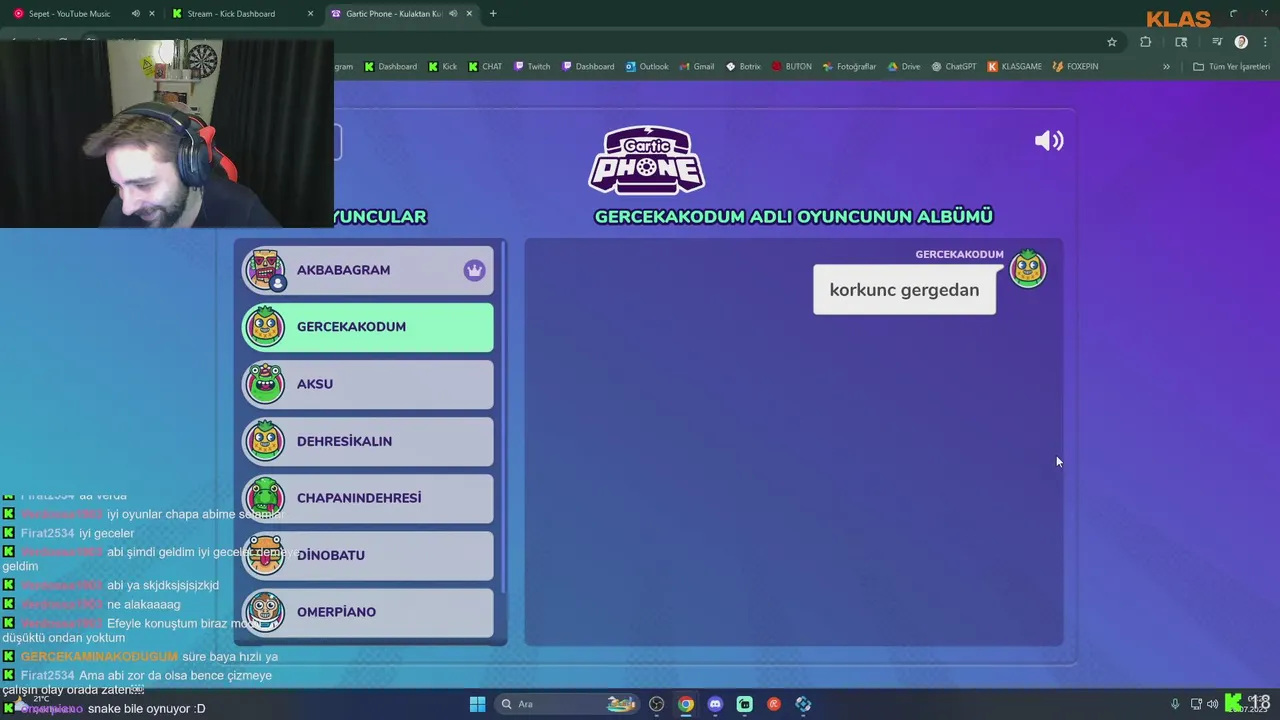Open the Outlook bookmark
The height and width of the screenshot is (720, 1280).
(647, 67)
